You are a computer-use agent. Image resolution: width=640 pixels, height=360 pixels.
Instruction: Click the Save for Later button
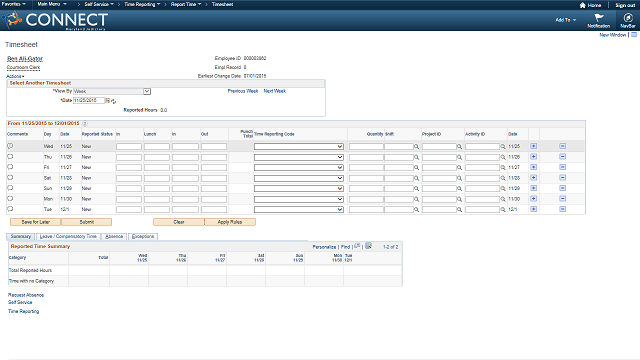coord(36,222)
